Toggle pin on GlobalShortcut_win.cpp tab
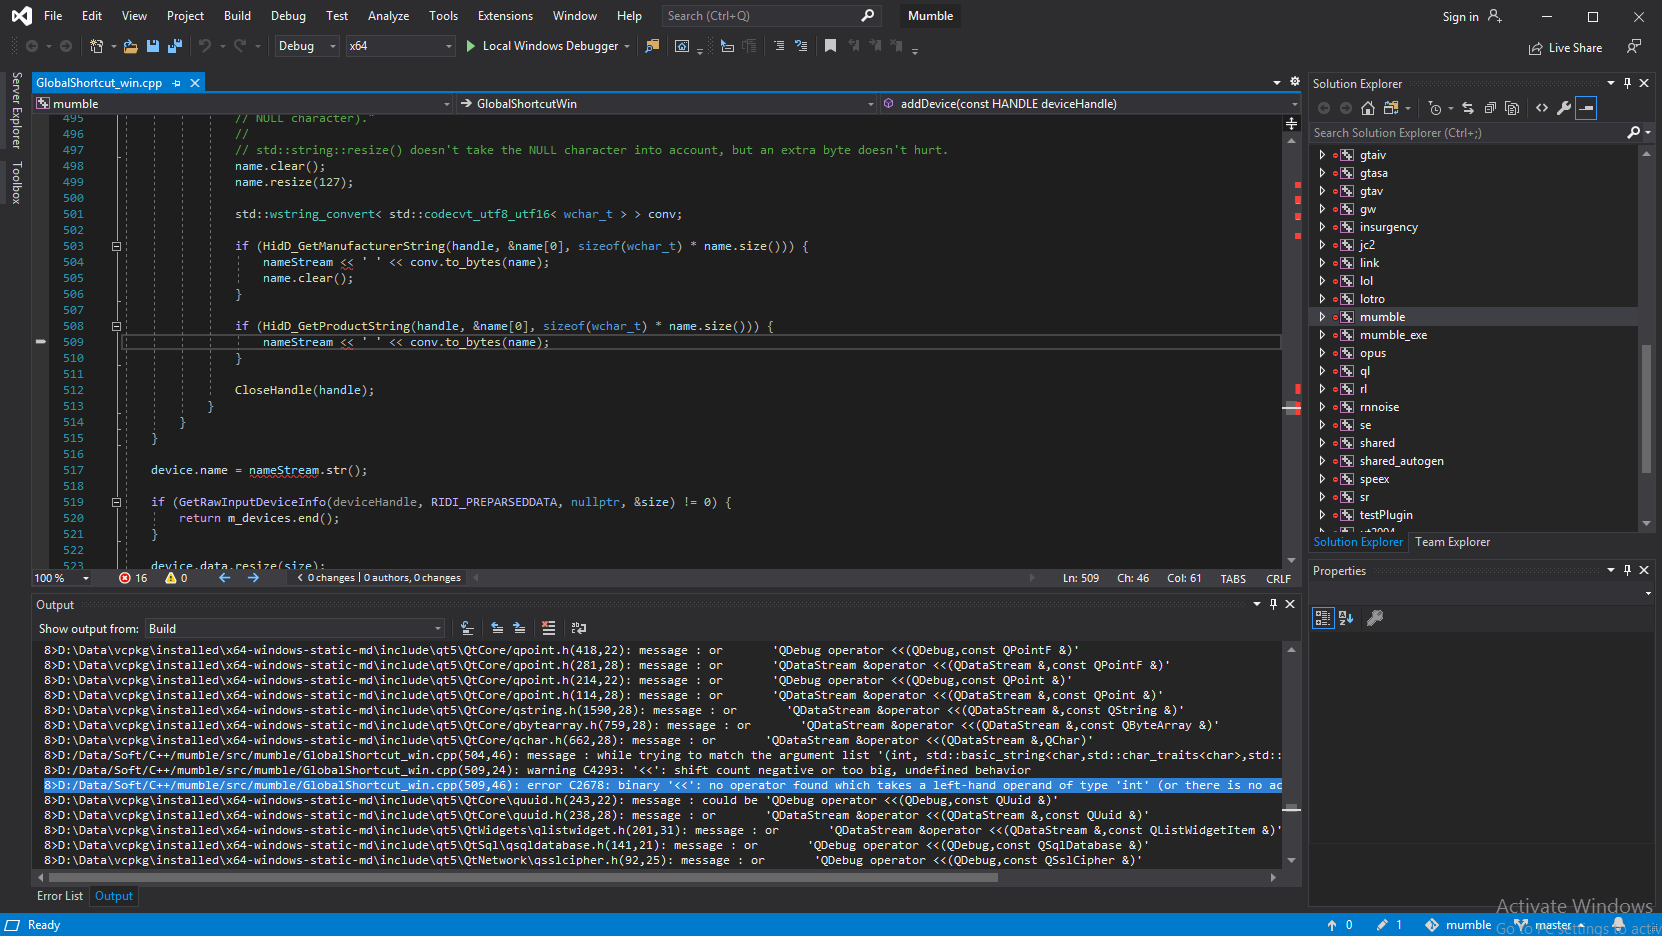Screen dimensions: 1662x936 coord(177,83)
